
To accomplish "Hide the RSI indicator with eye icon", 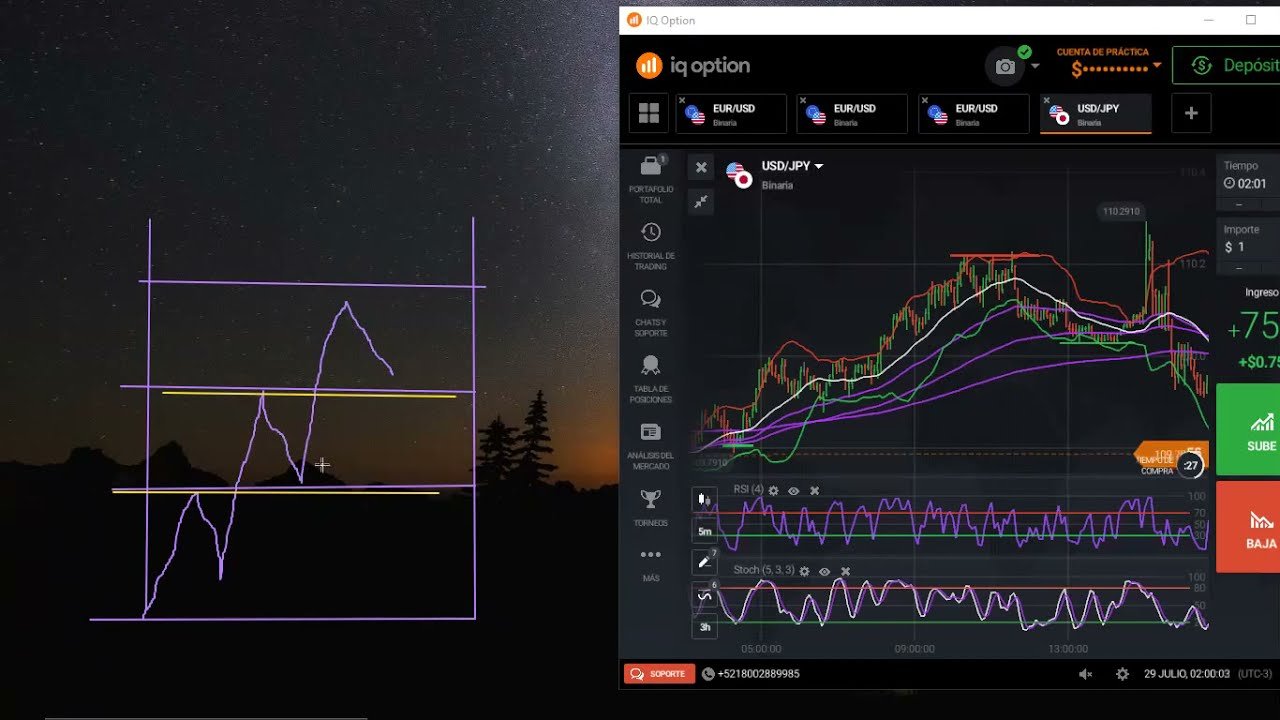I will click(793, 491).
